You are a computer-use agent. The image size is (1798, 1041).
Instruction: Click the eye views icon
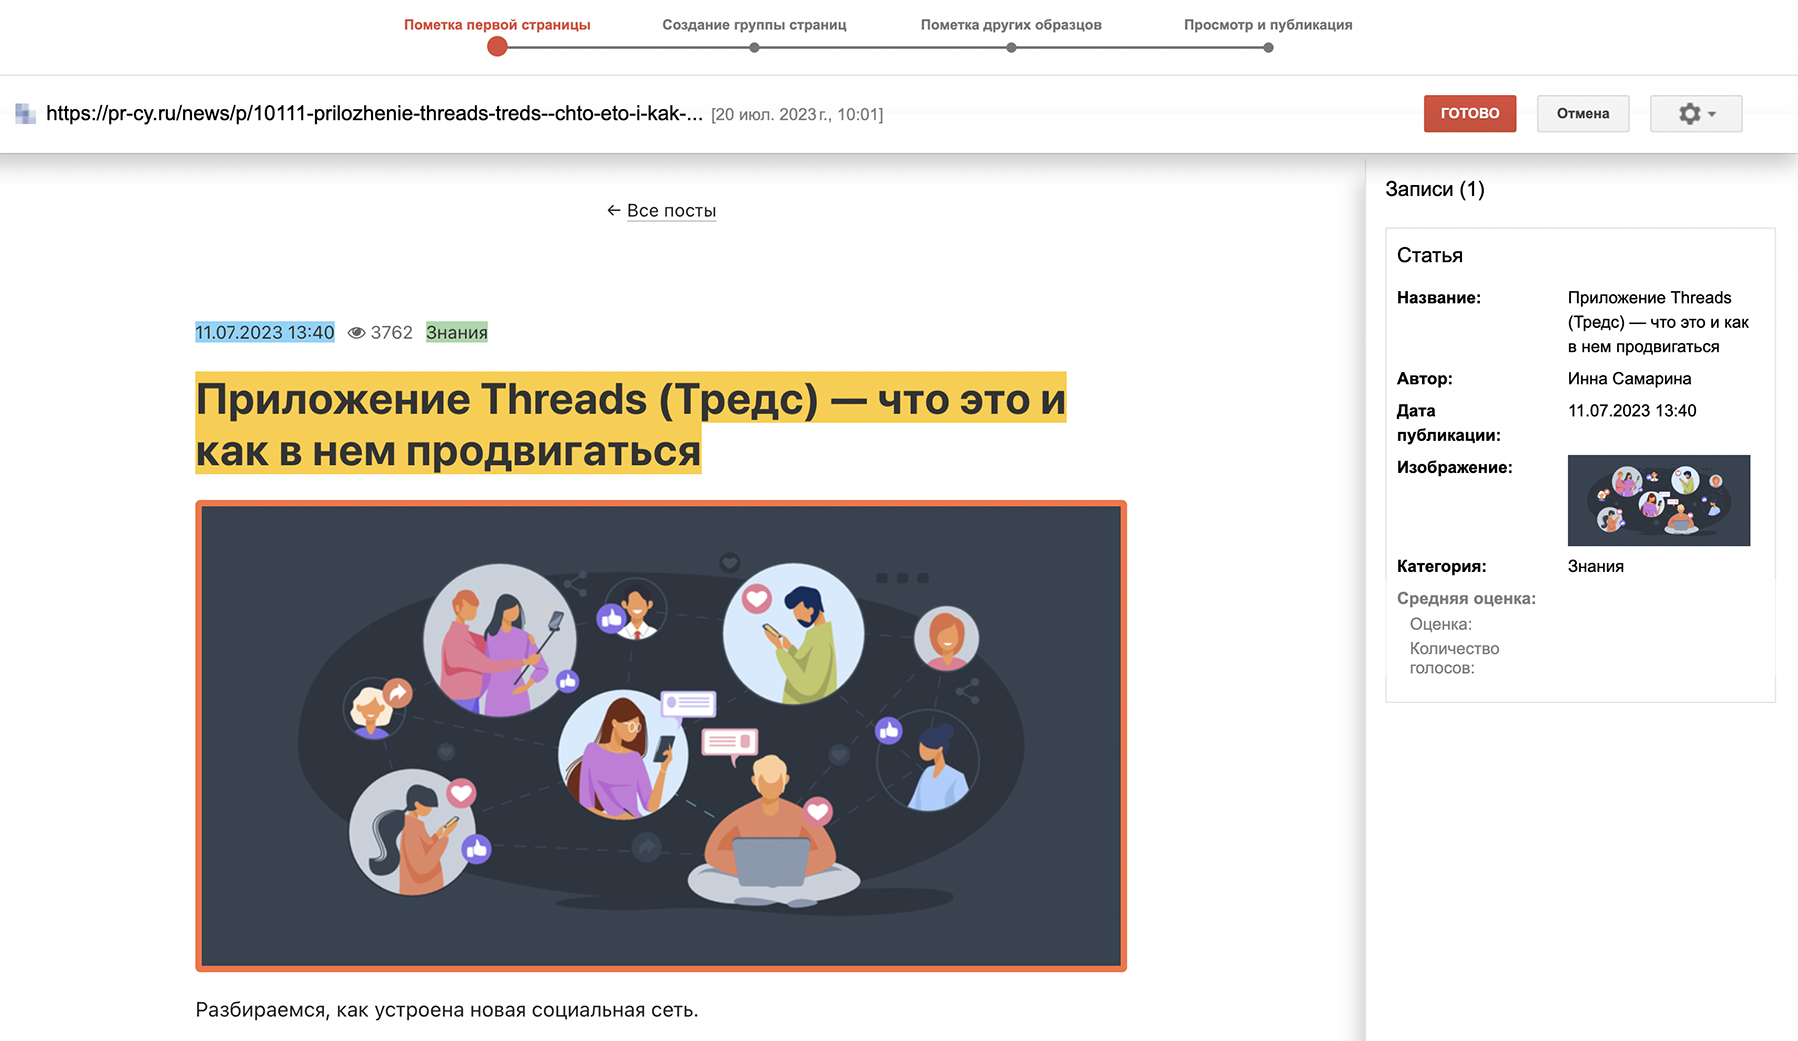click(x=356, y=333)
